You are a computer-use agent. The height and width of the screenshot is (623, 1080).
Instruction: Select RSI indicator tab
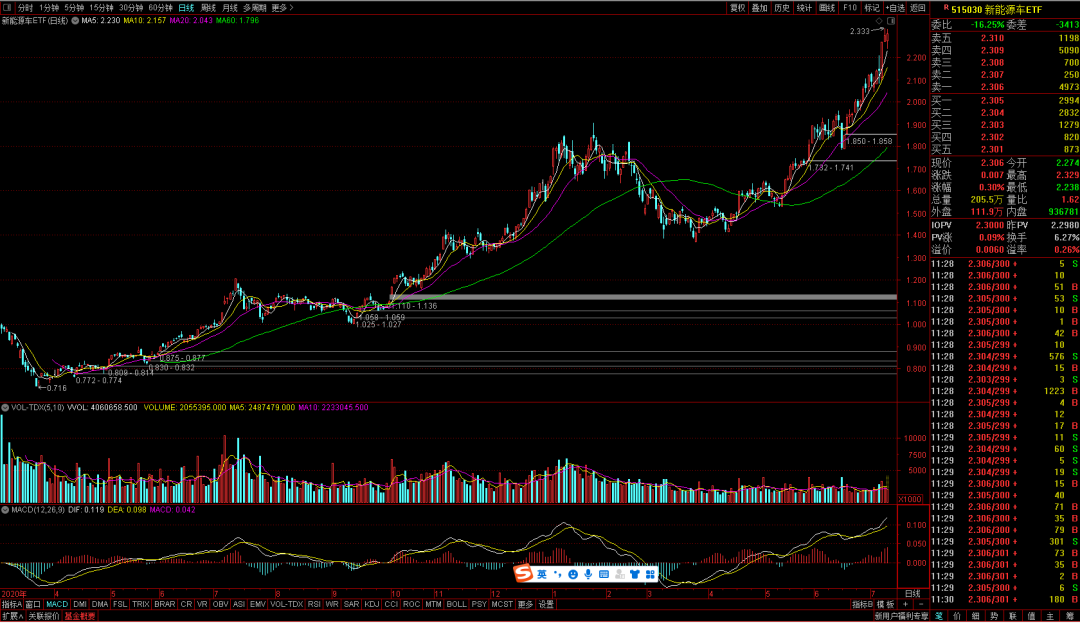click(314, 604)
